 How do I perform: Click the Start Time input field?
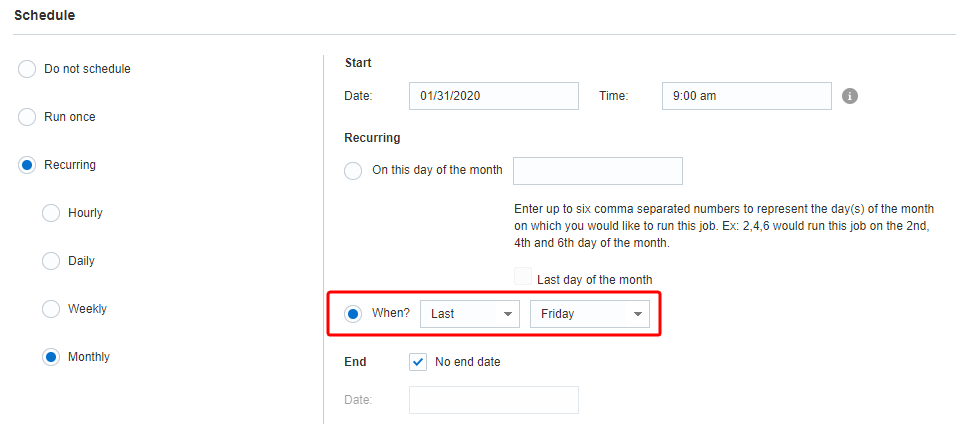point(746,96)
